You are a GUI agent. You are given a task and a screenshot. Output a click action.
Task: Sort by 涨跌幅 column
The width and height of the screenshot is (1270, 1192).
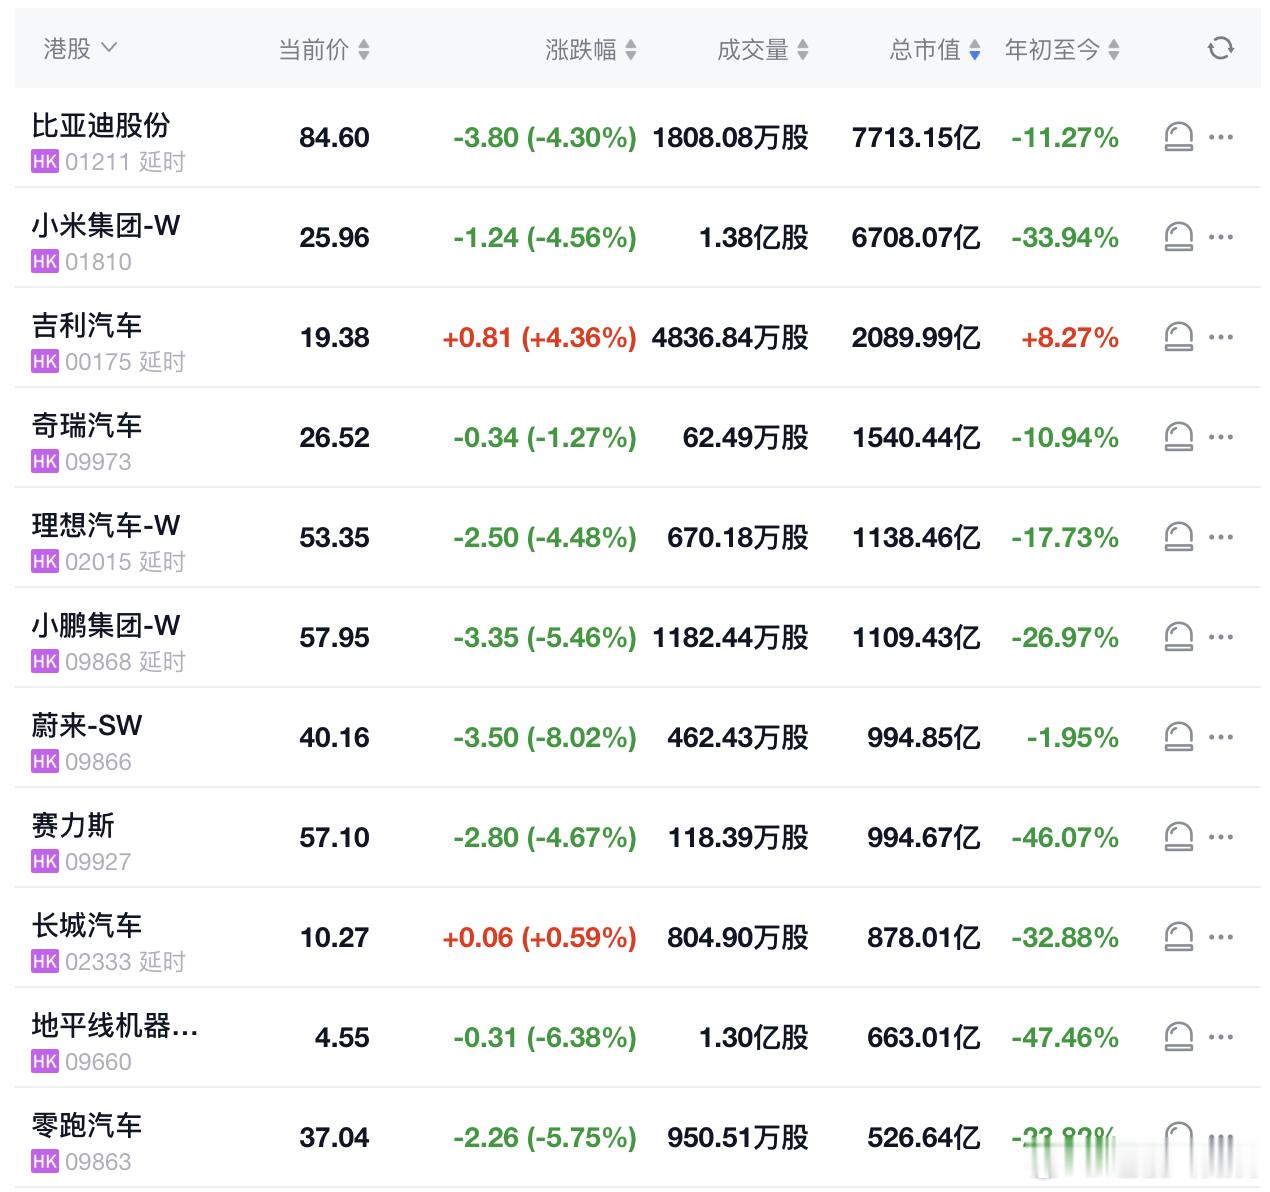pos(591,49)
